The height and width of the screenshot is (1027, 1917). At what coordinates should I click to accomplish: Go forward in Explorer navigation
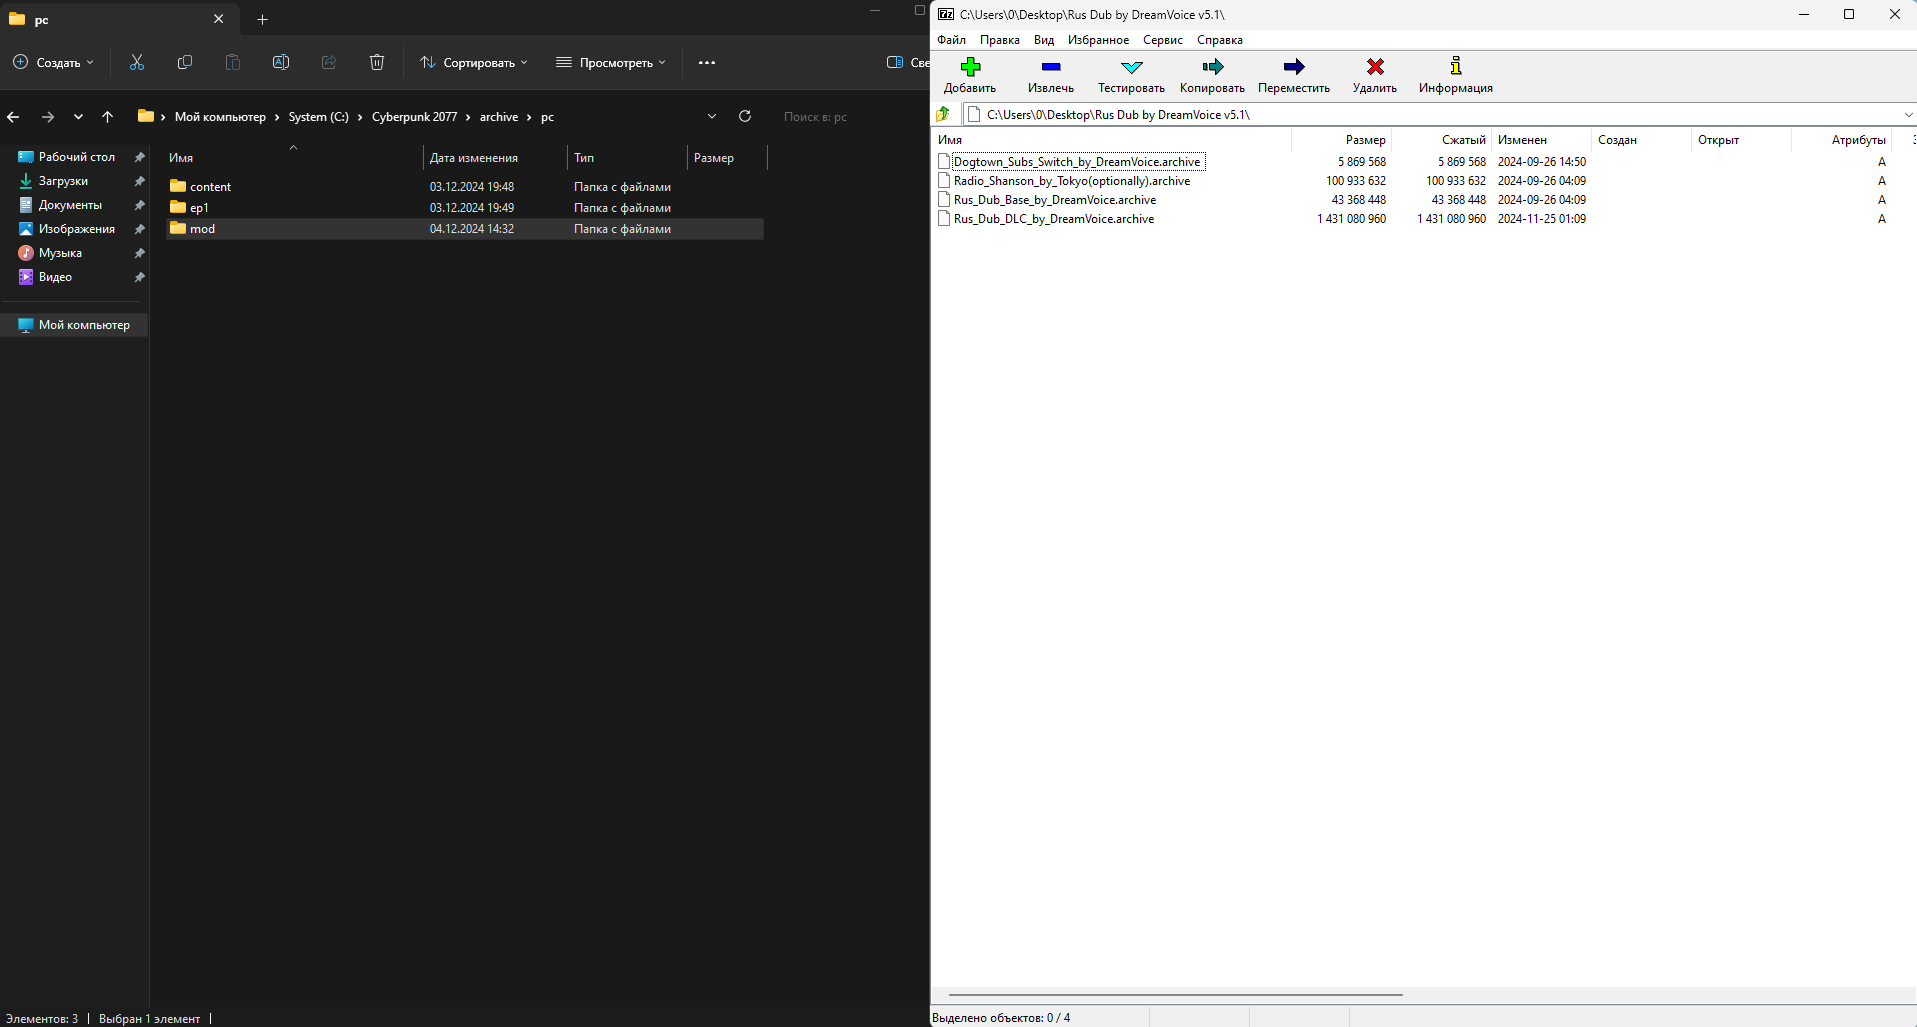tap(47, 117)
